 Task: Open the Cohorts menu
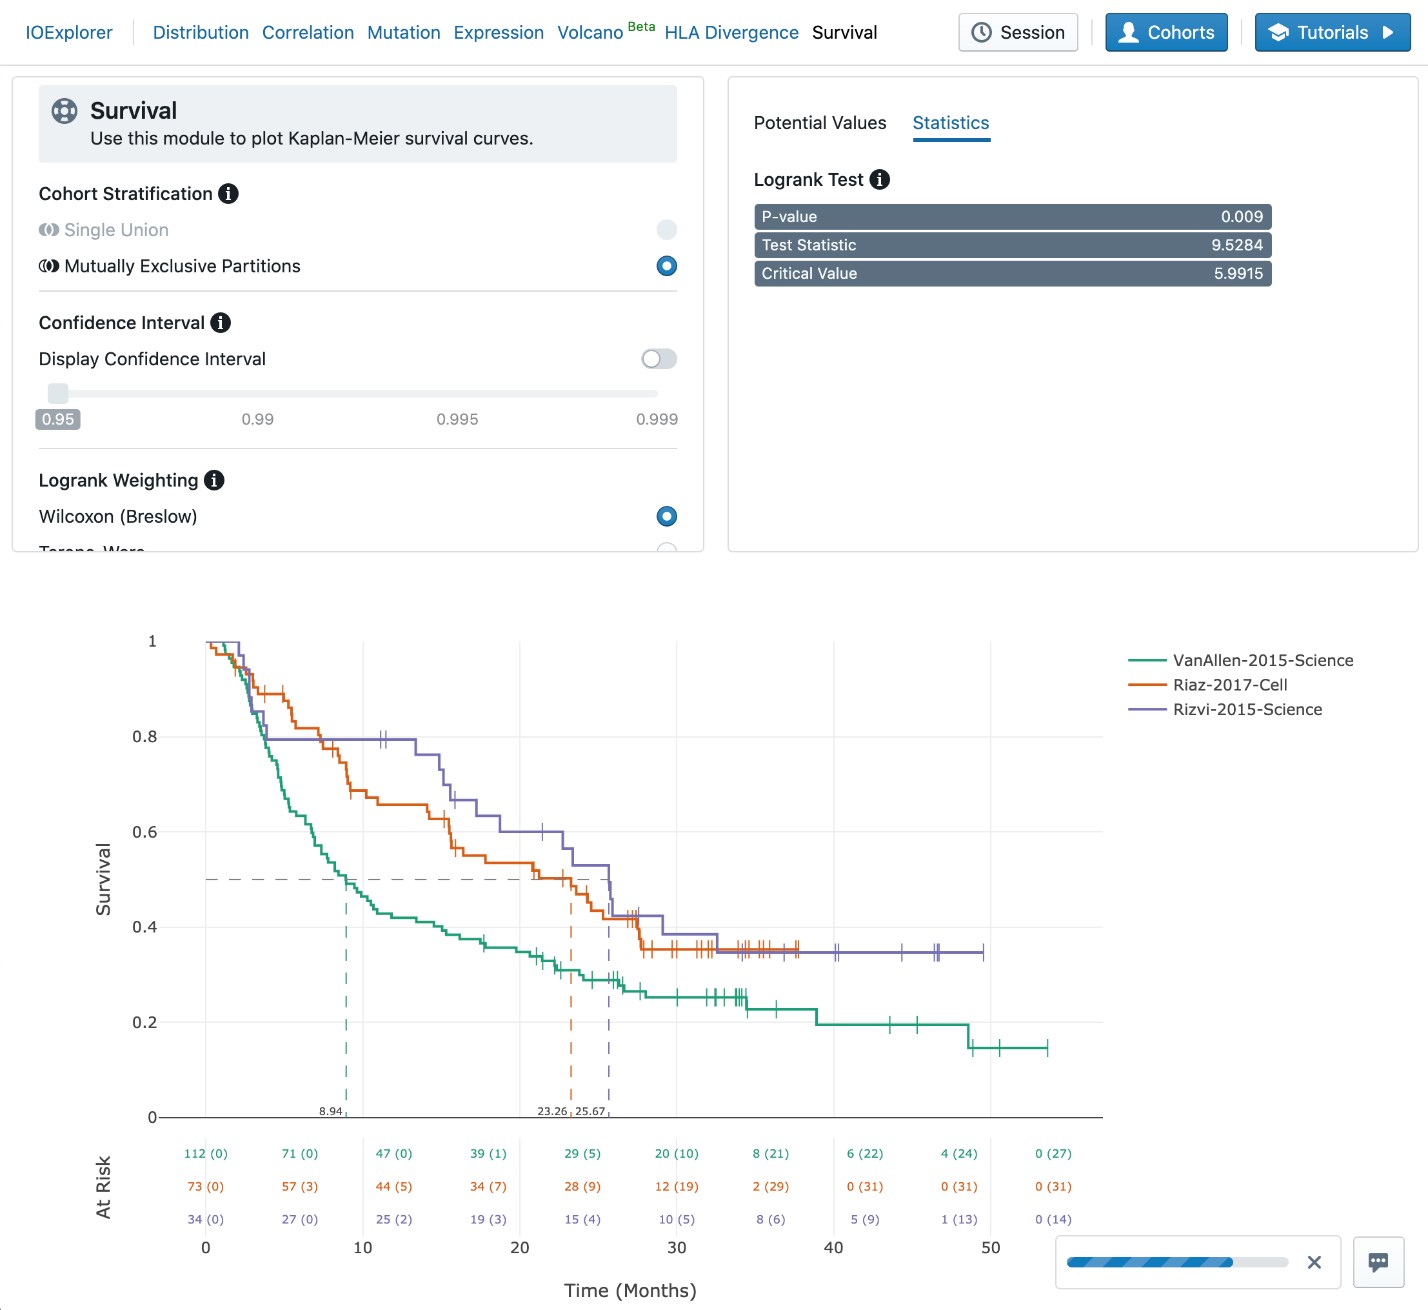pyautogui.click(x=1166, y=33)
